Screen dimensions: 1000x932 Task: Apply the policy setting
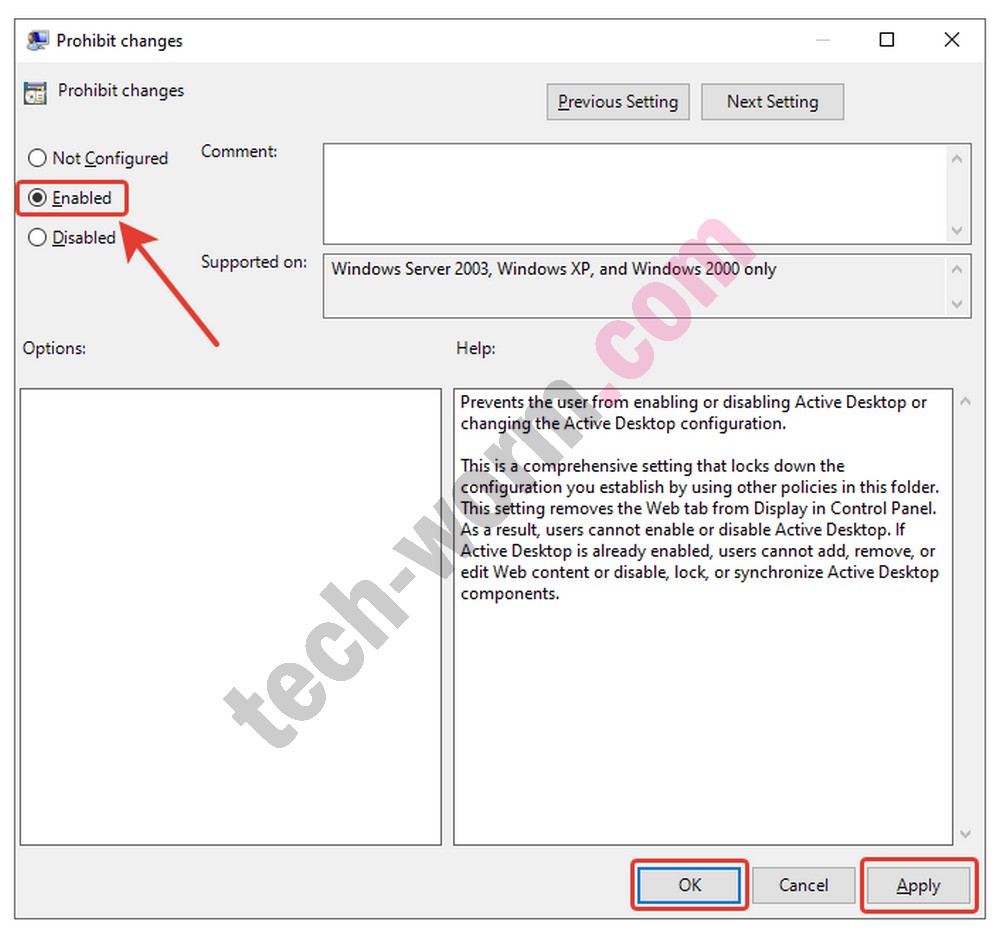(918, 885)
